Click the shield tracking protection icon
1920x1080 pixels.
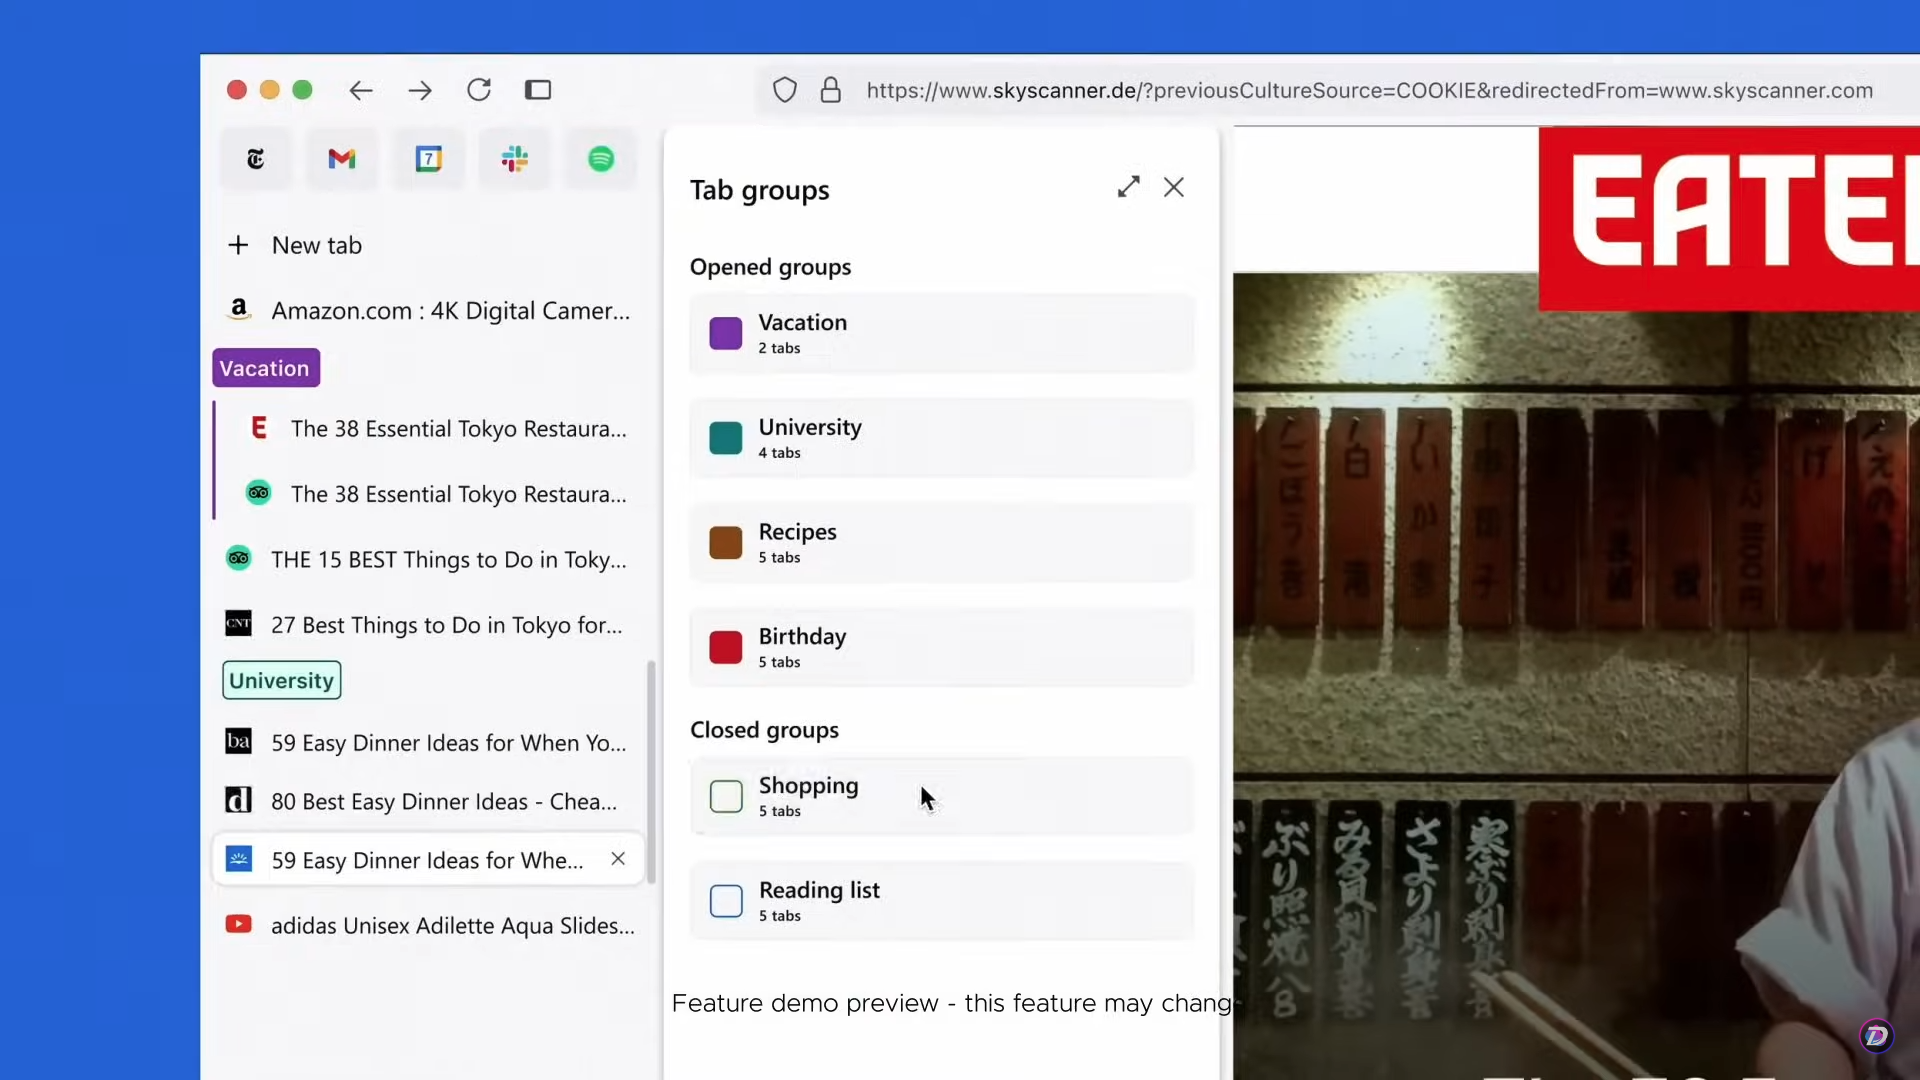tap(785, 90)
